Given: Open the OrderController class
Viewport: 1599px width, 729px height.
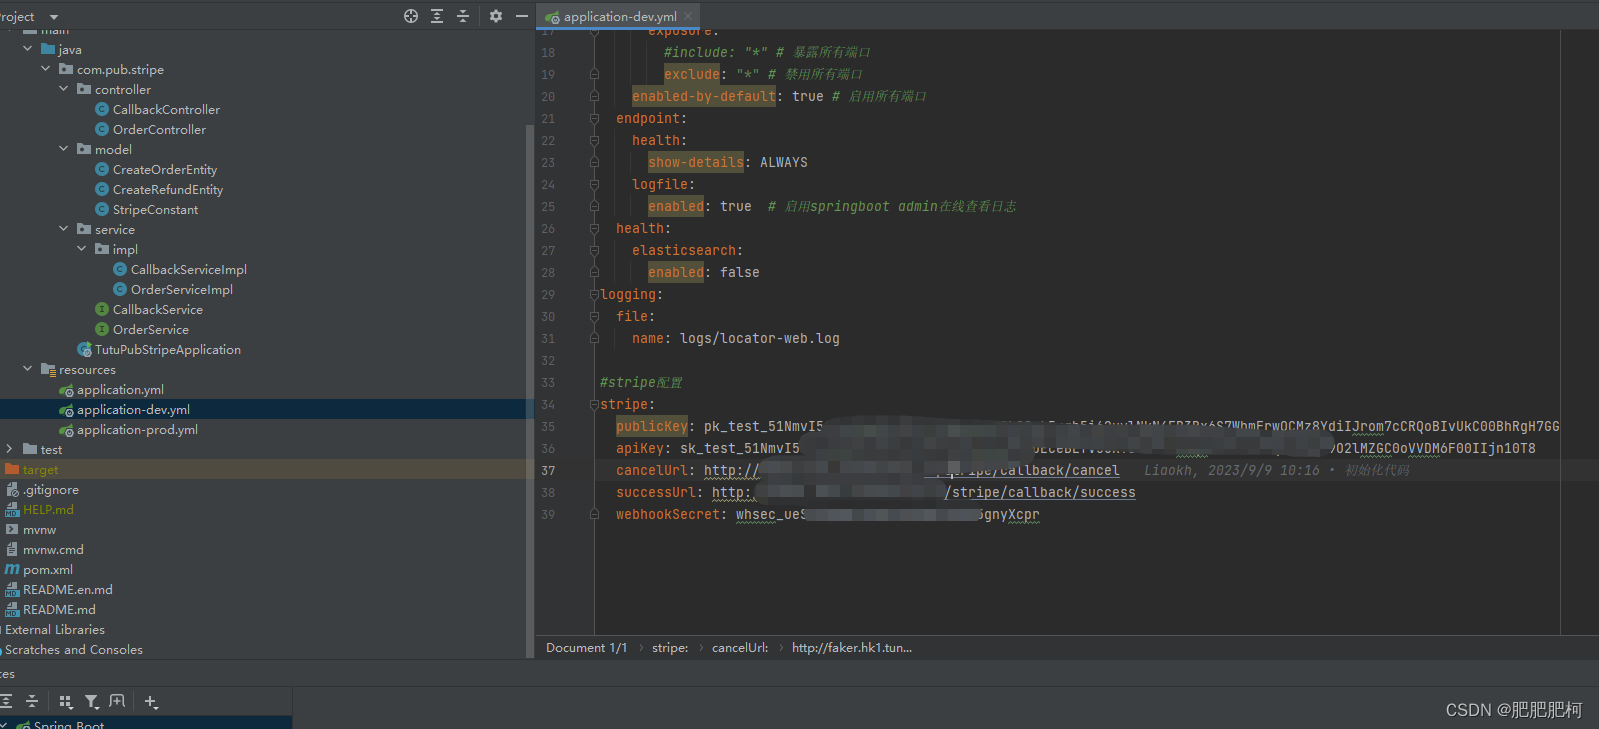Looking at the screenshot, I should 159,129.
